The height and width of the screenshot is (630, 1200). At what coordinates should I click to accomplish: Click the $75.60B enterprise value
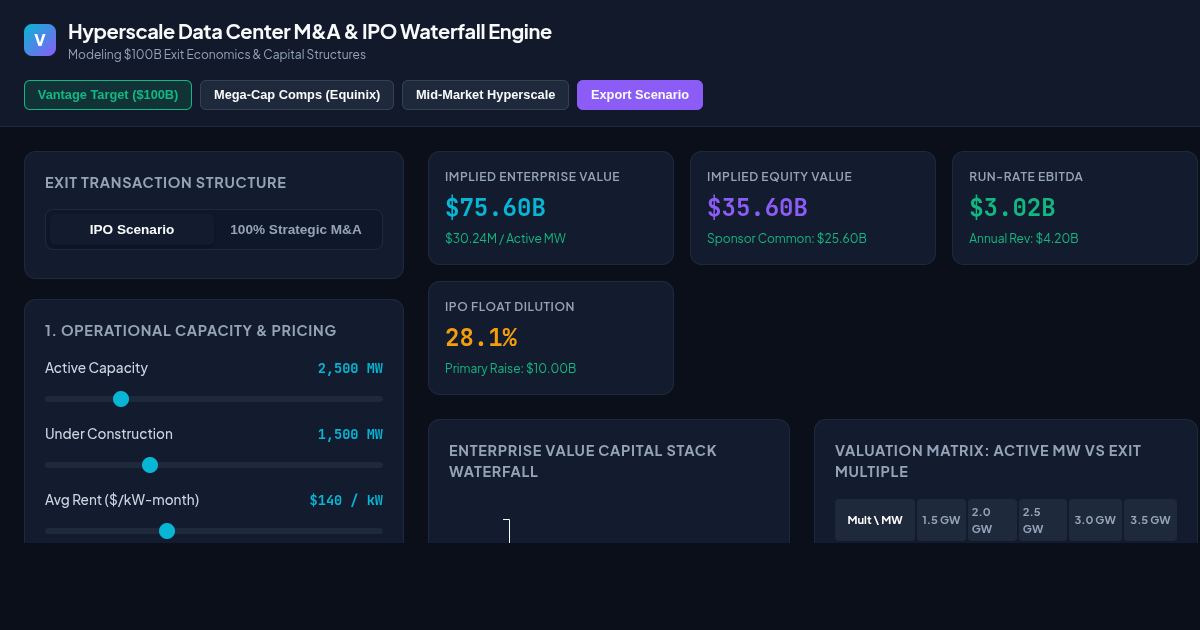pos(495,208)
